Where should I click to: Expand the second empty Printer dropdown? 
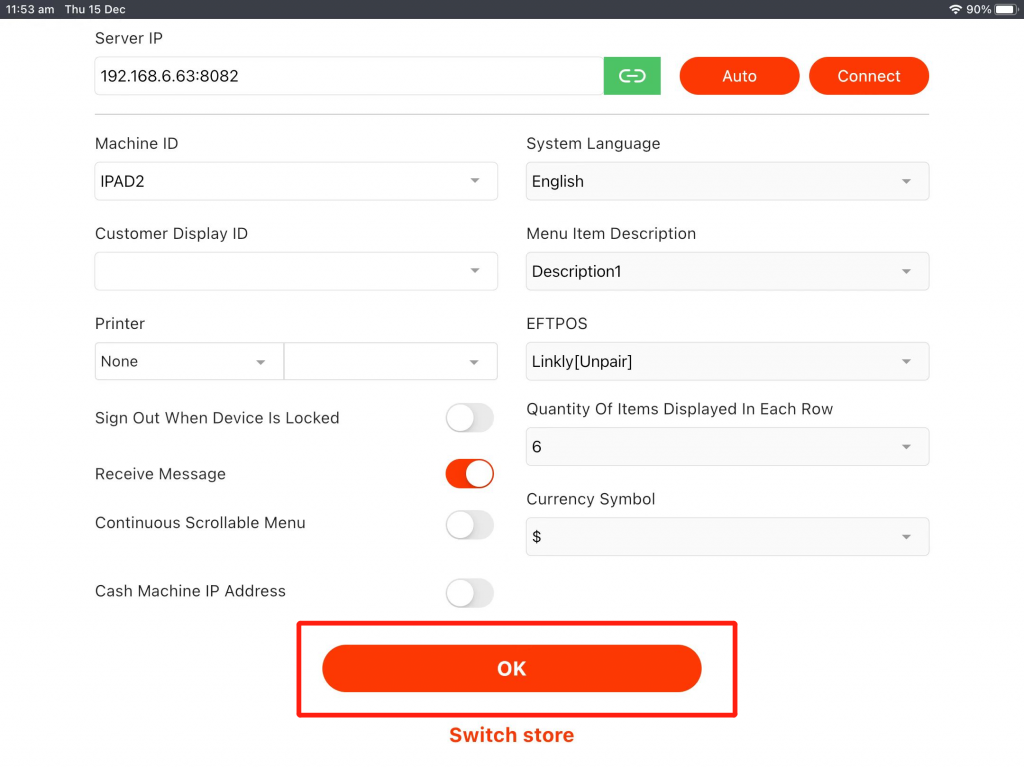click(x=390, y=361)
